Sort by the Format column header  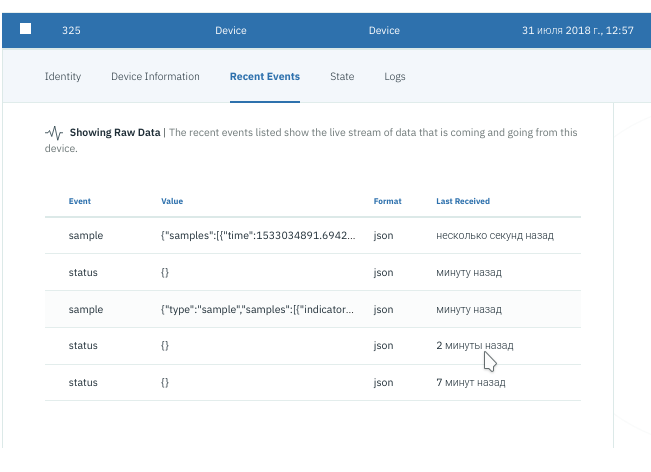click(387, 201)
